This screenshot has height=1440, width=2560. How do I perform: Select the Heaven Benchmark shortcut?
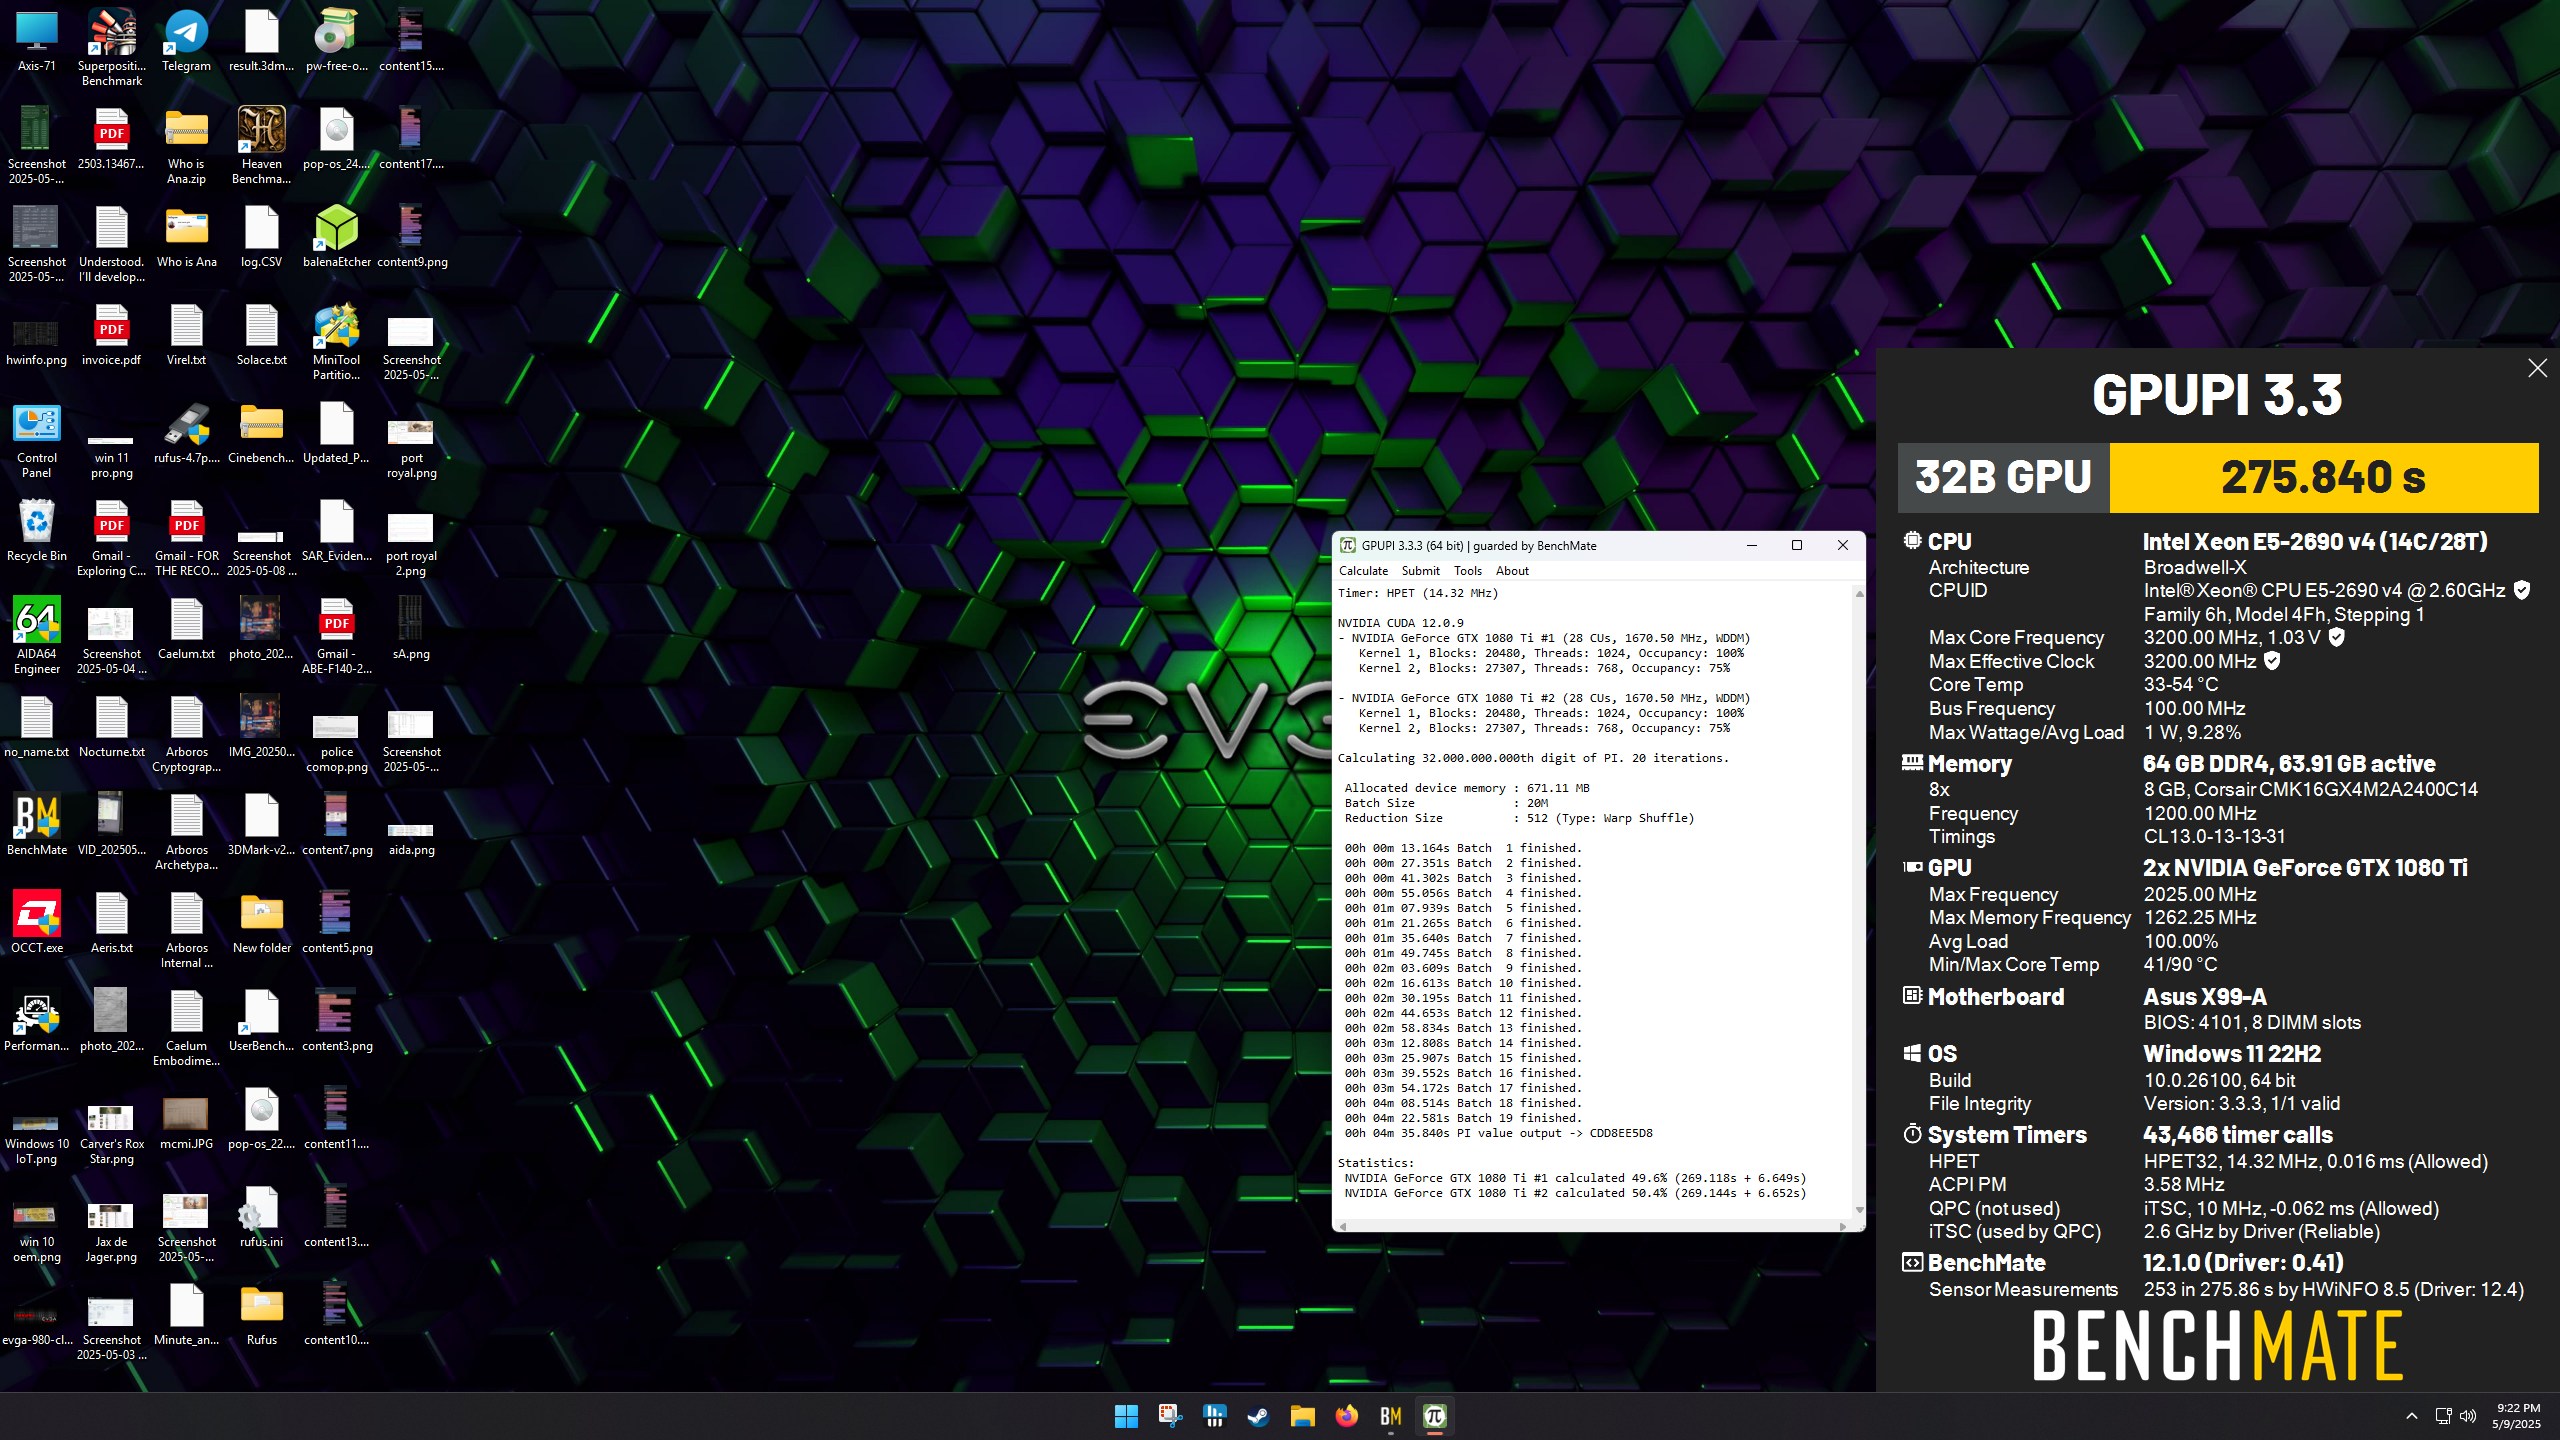tap(261, 145)
